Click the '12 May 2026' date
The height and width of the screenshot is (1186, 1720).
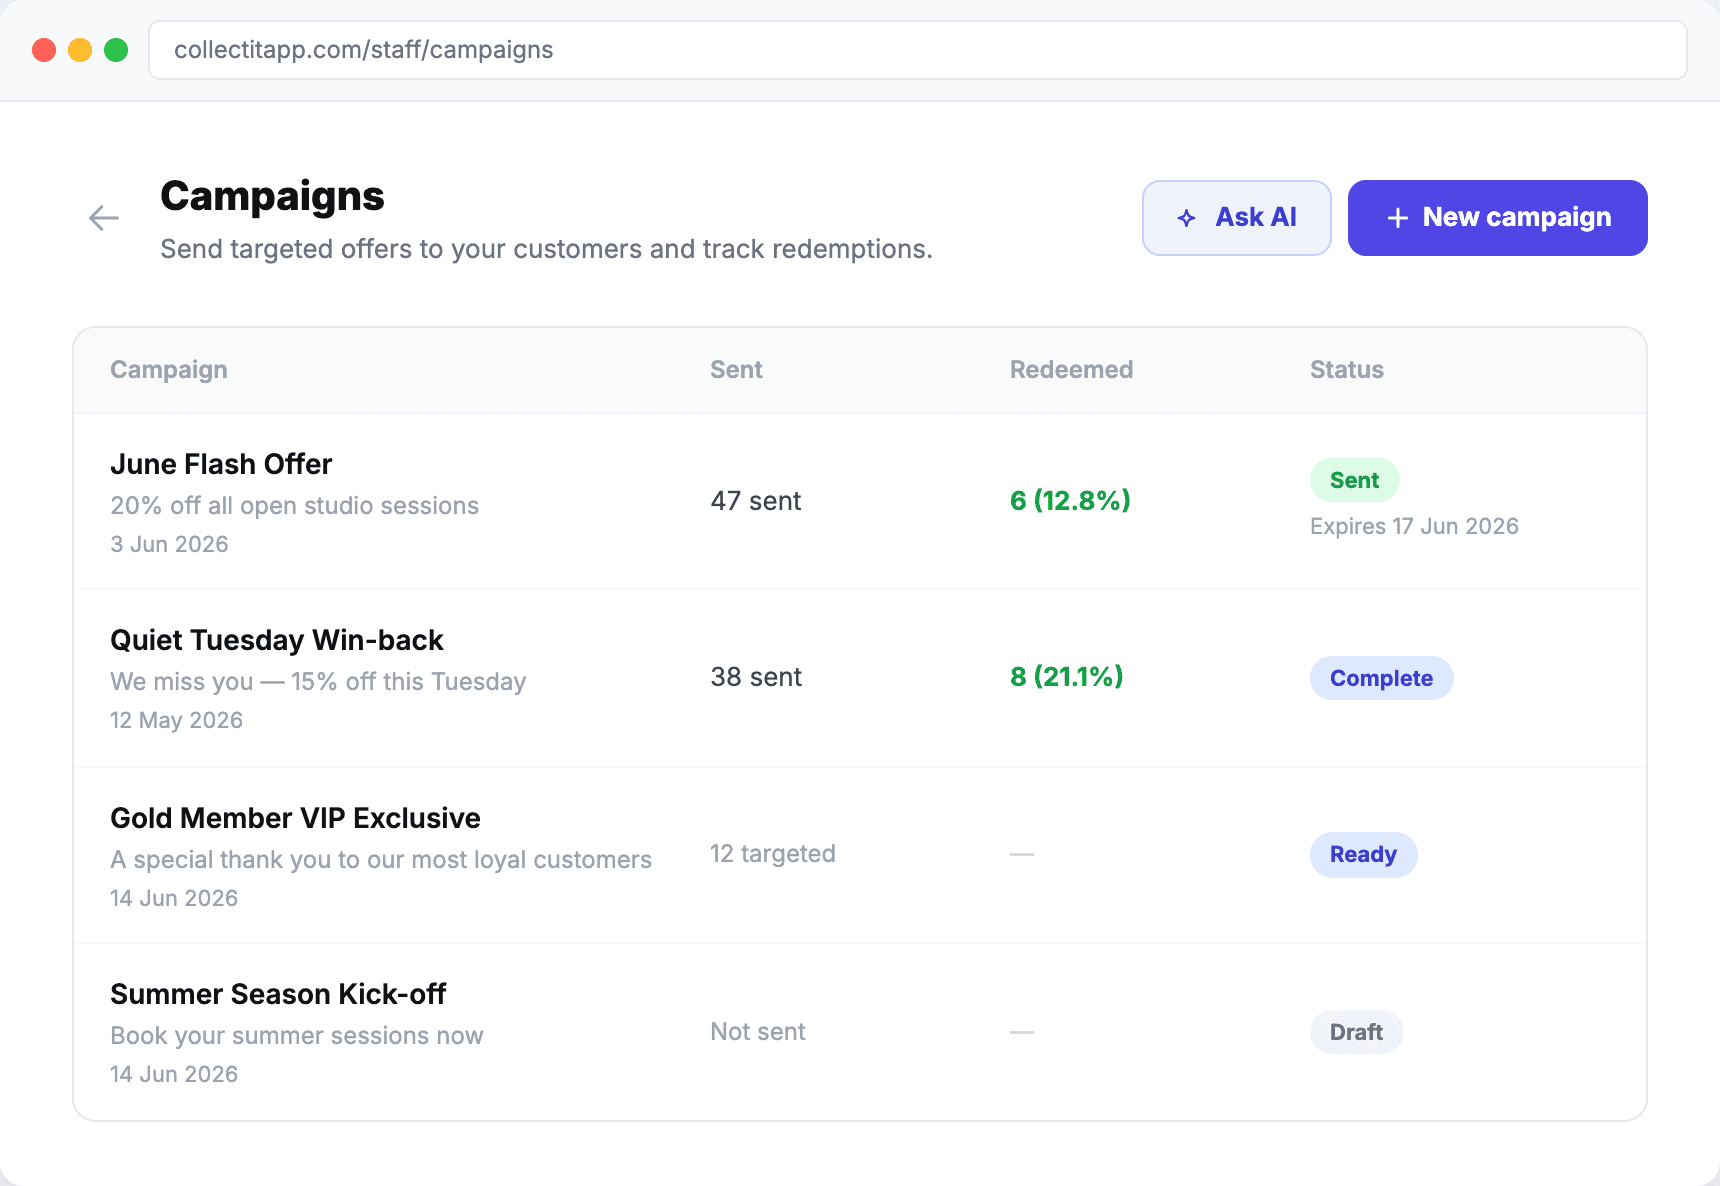coord(177,720)
